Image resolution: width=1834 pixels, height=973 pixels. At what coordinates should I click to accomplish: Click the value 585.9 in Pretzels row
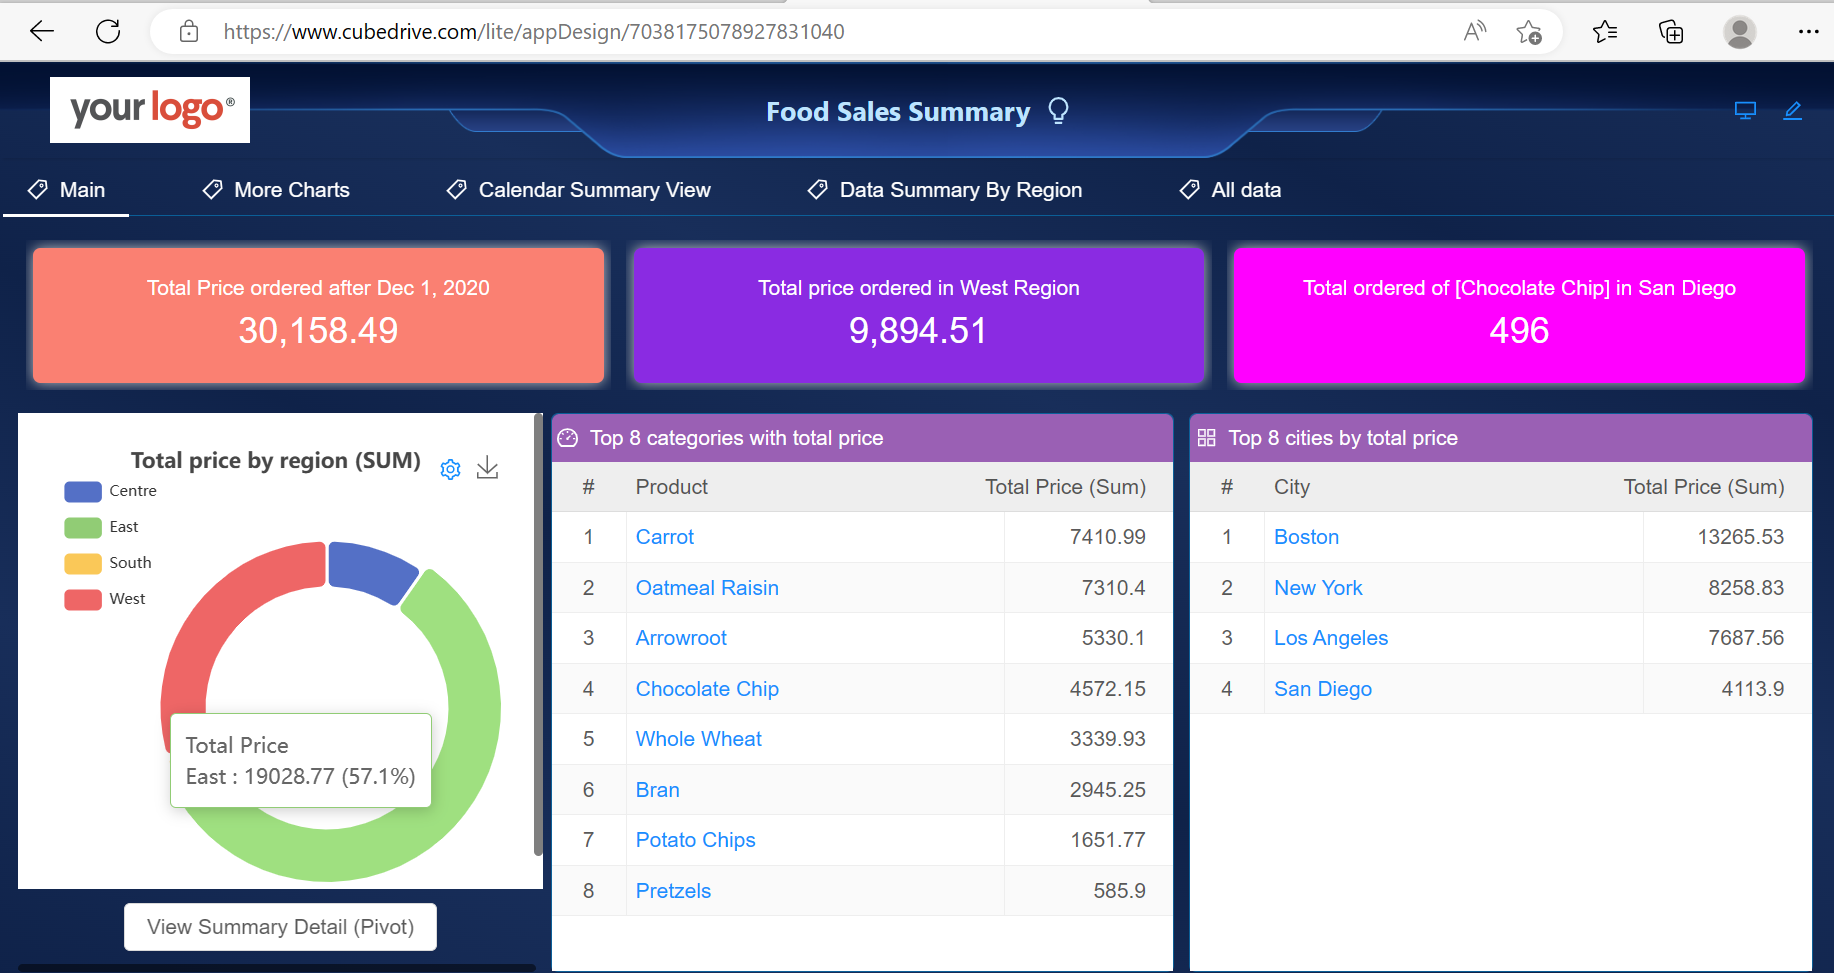1119,891
